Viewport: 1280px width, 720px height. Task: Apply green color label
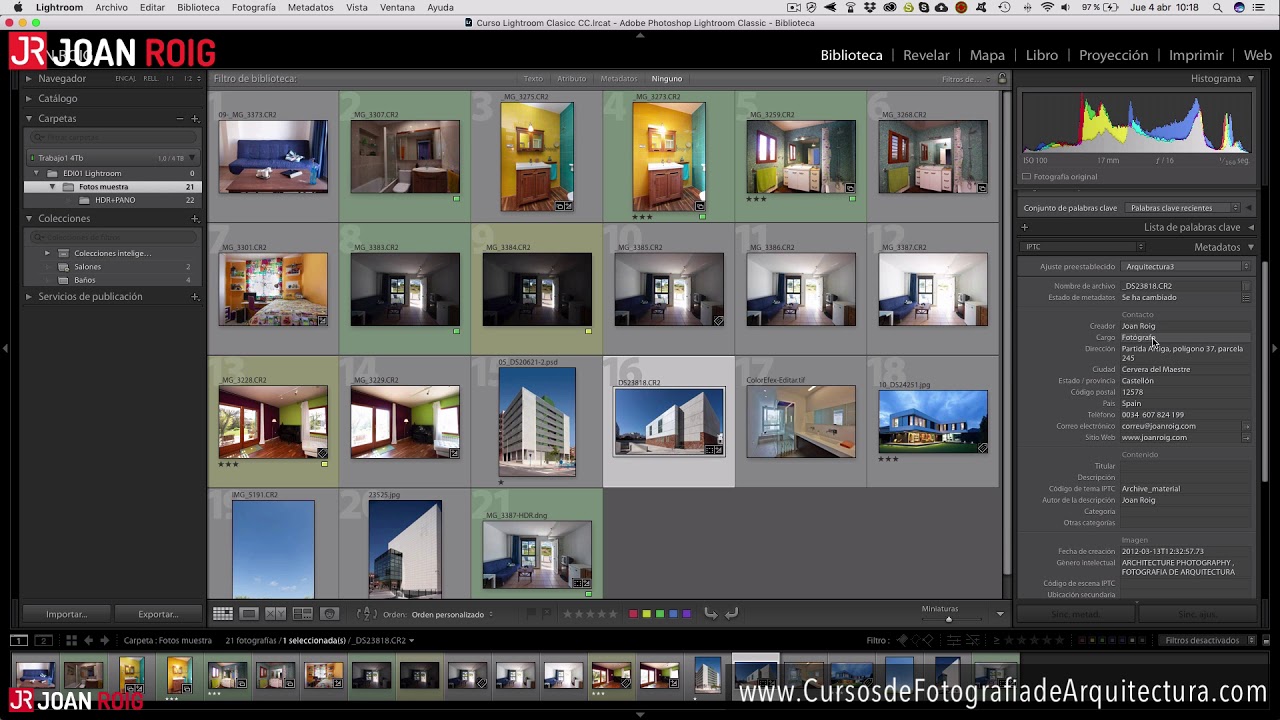[659, 614]
